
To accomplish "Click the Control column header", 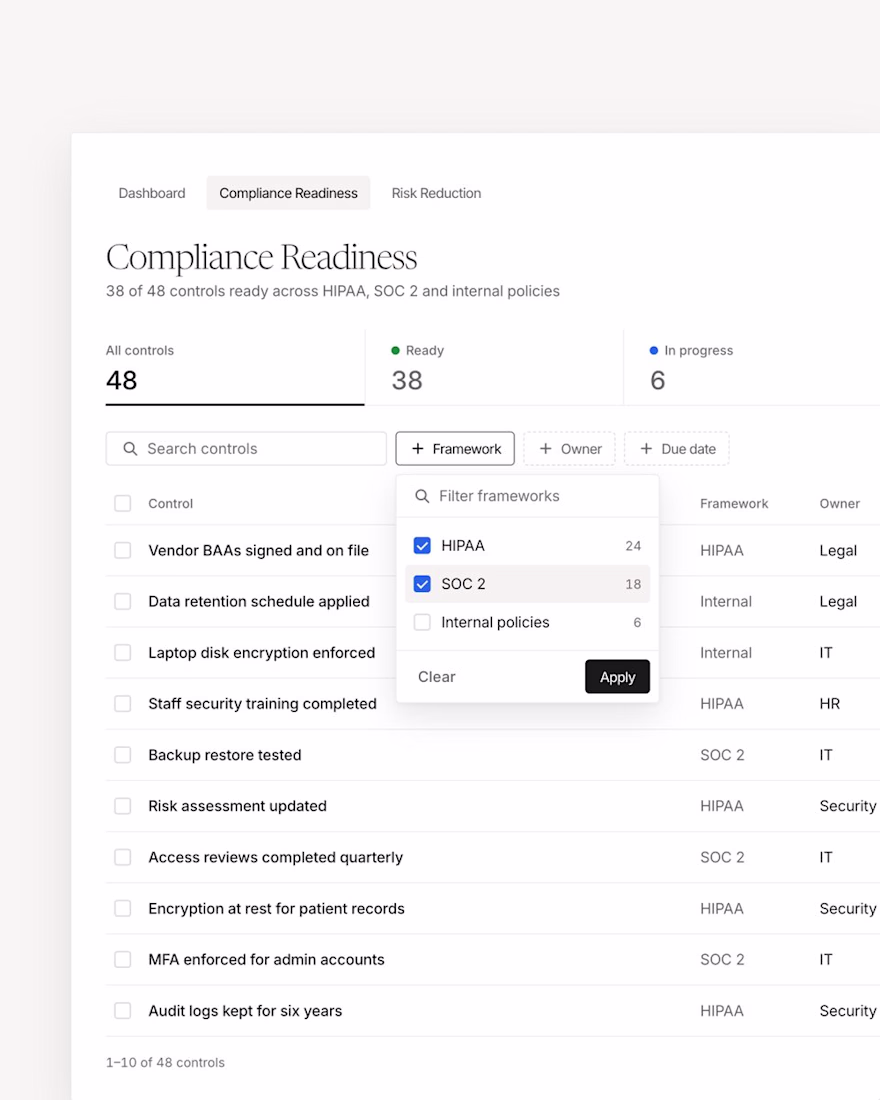I will [171, 503].
